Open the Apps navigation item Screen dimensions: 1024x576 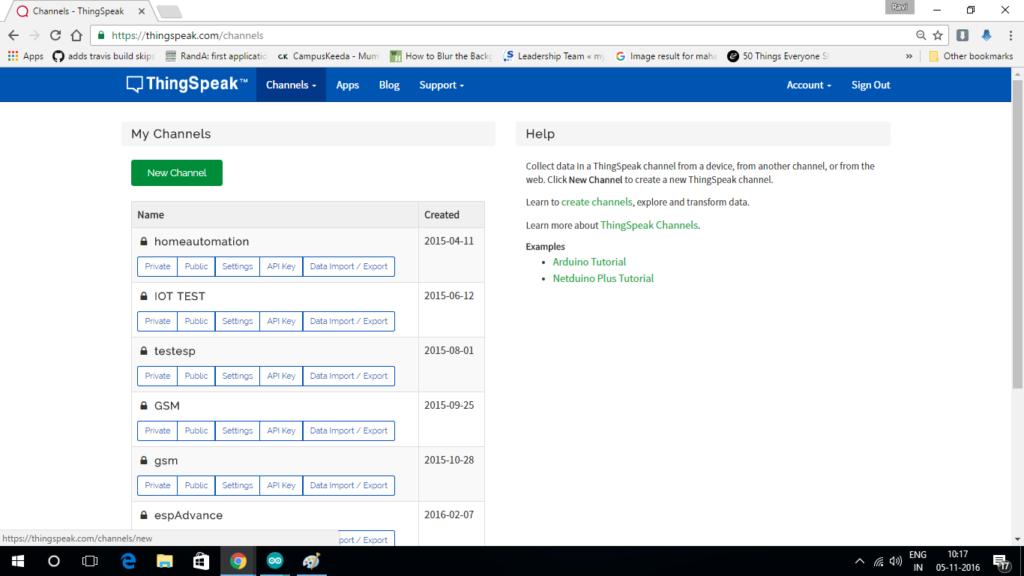tap(347, 85)
